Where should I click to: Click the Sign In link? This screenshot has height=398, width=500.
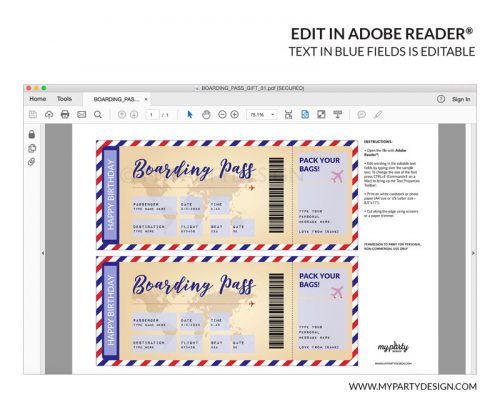(461, 99)
